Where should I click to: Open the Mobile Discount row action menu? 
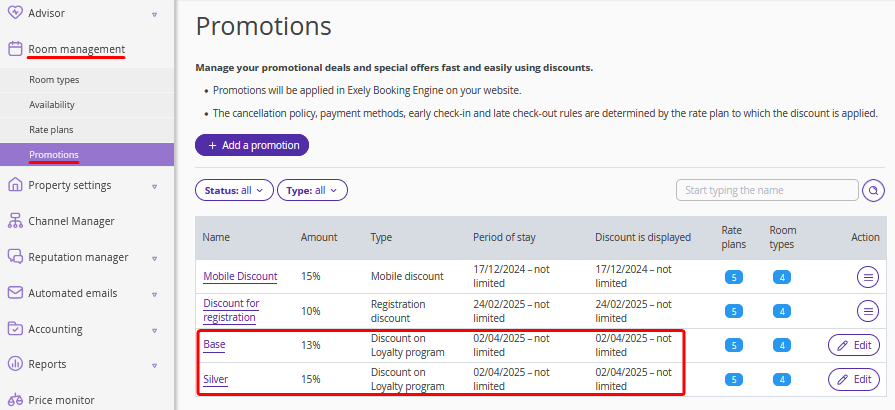[868, 277]
